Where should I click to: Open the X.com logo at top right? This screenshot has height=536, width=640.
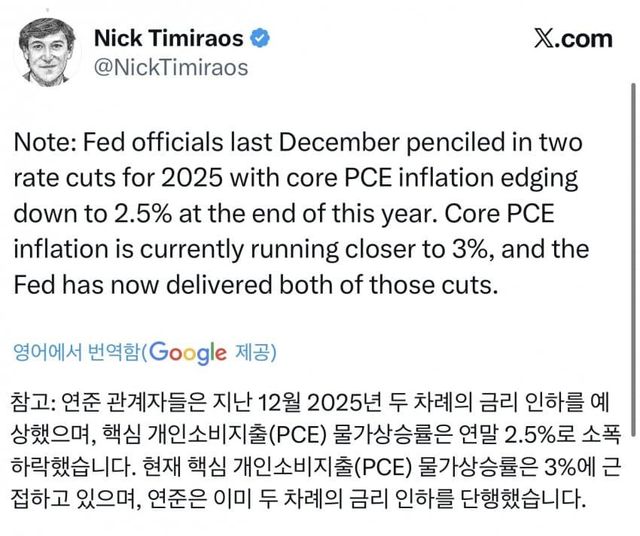point(572,39)
